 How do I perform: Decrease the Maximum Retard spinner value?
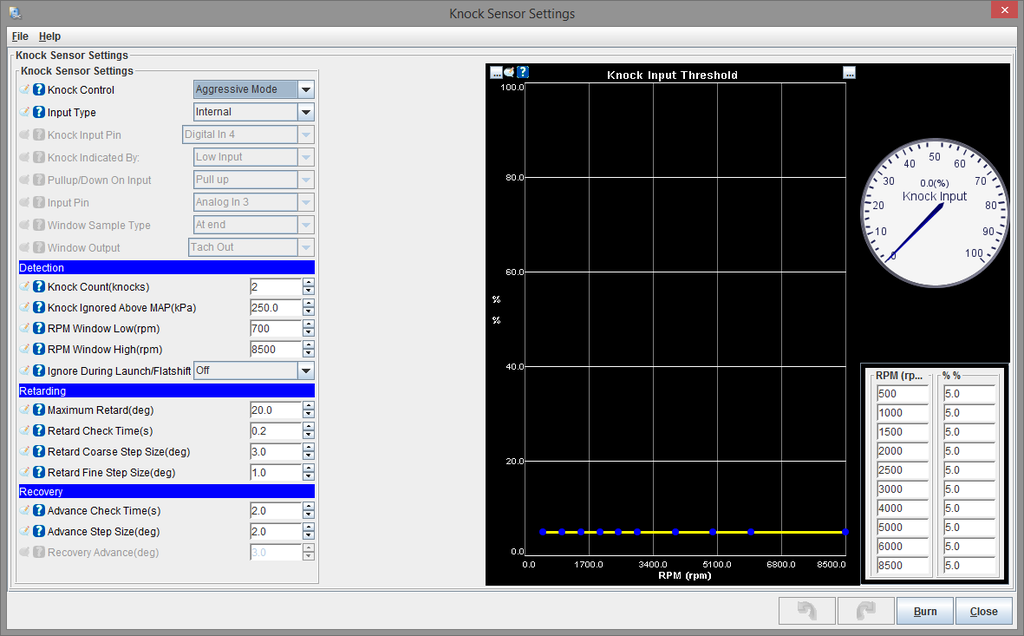[308, 414]
